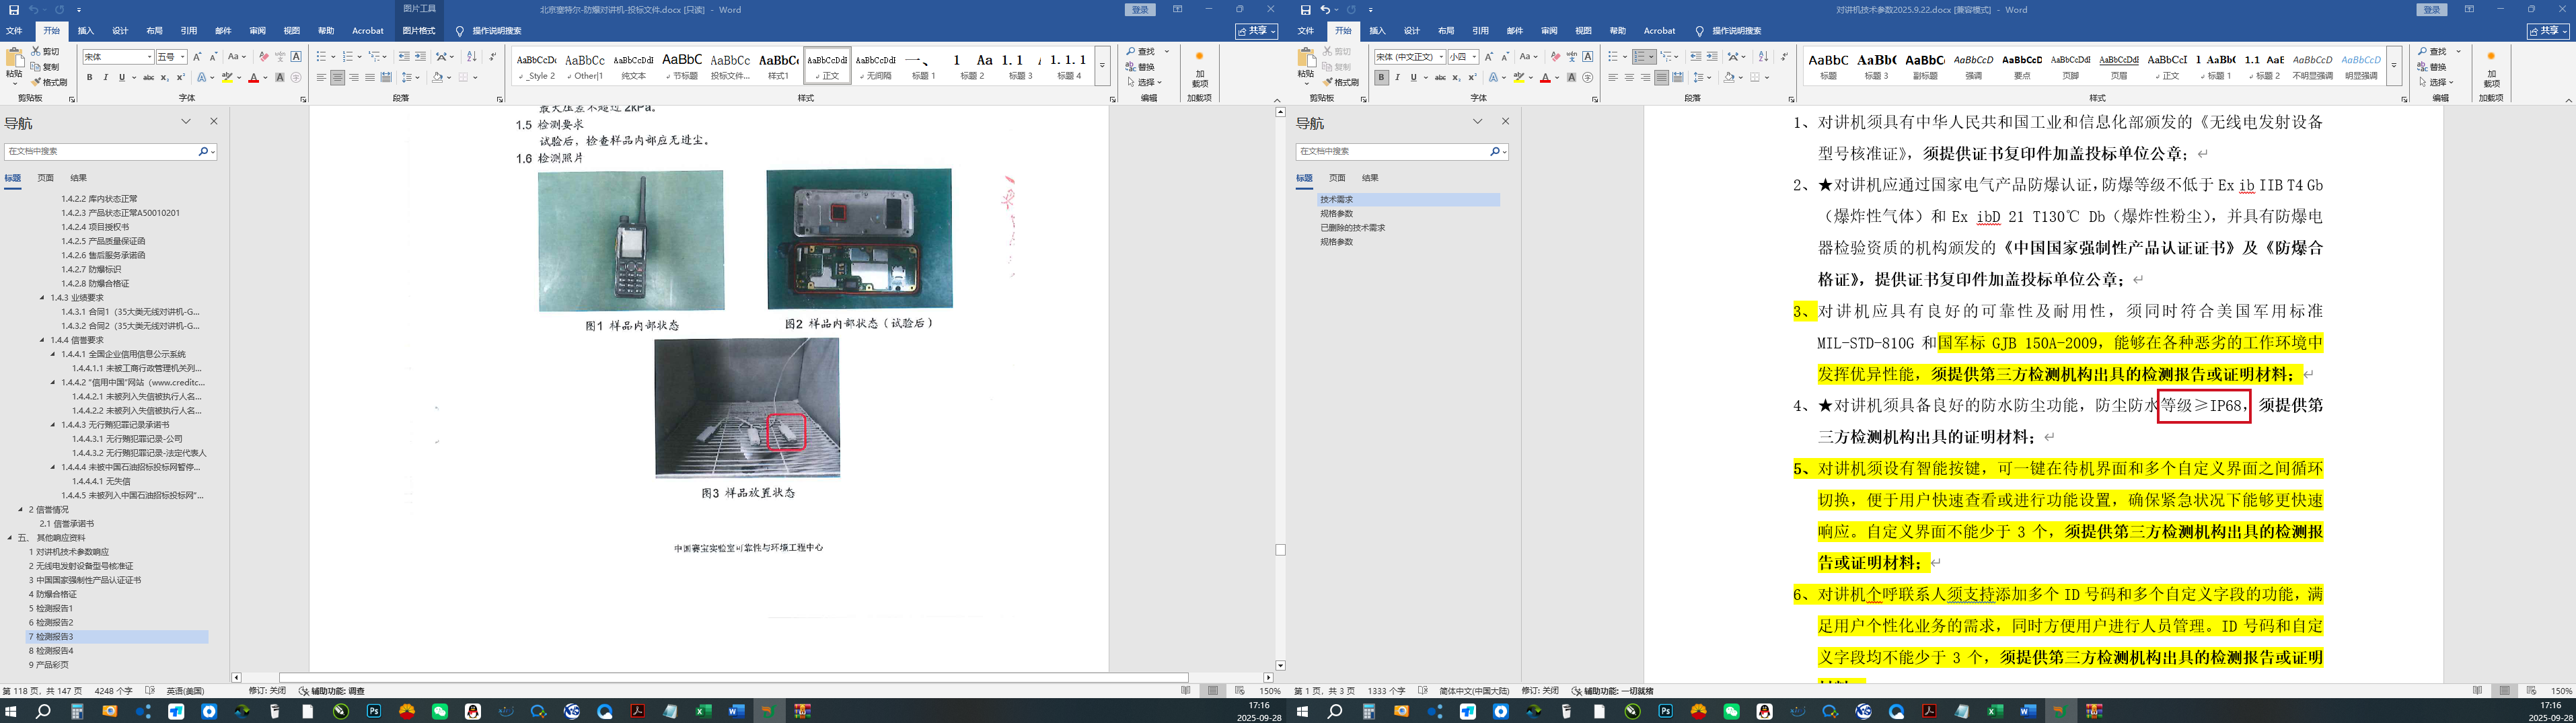The image size is (2576, 723).
Task: Switch to 页面 tab in right navigation pane
Action: (x=1337, y=178)
